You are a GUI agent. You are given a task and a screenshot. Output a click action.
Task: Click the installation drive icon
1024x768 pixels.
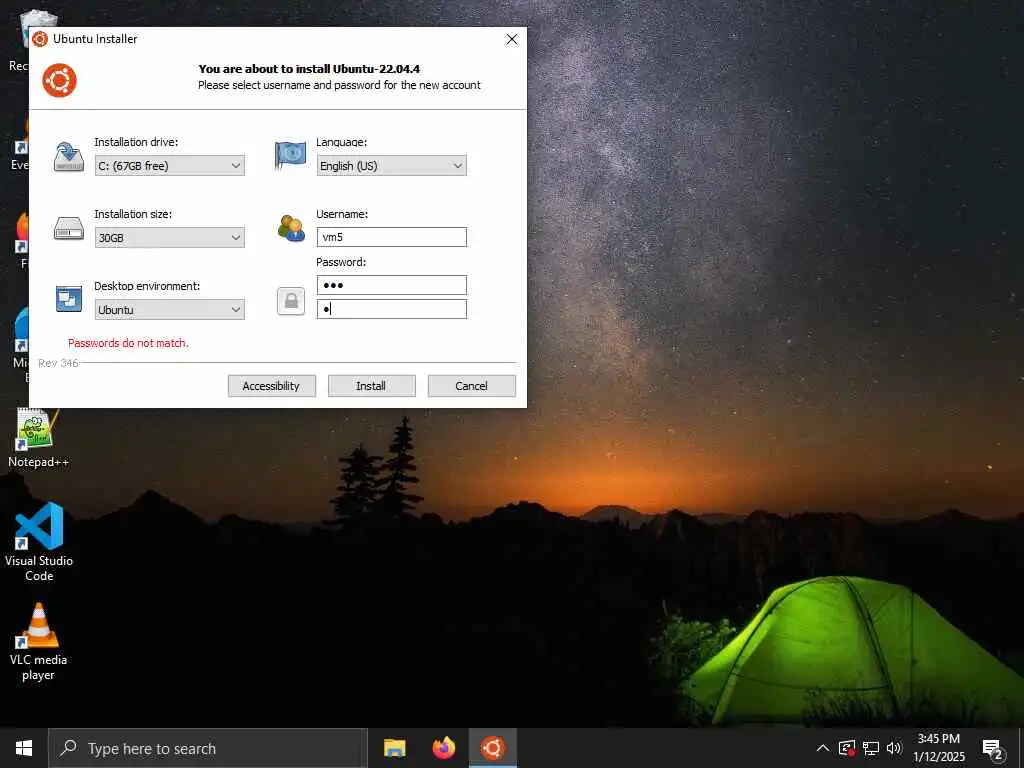[x=69, y=157]
